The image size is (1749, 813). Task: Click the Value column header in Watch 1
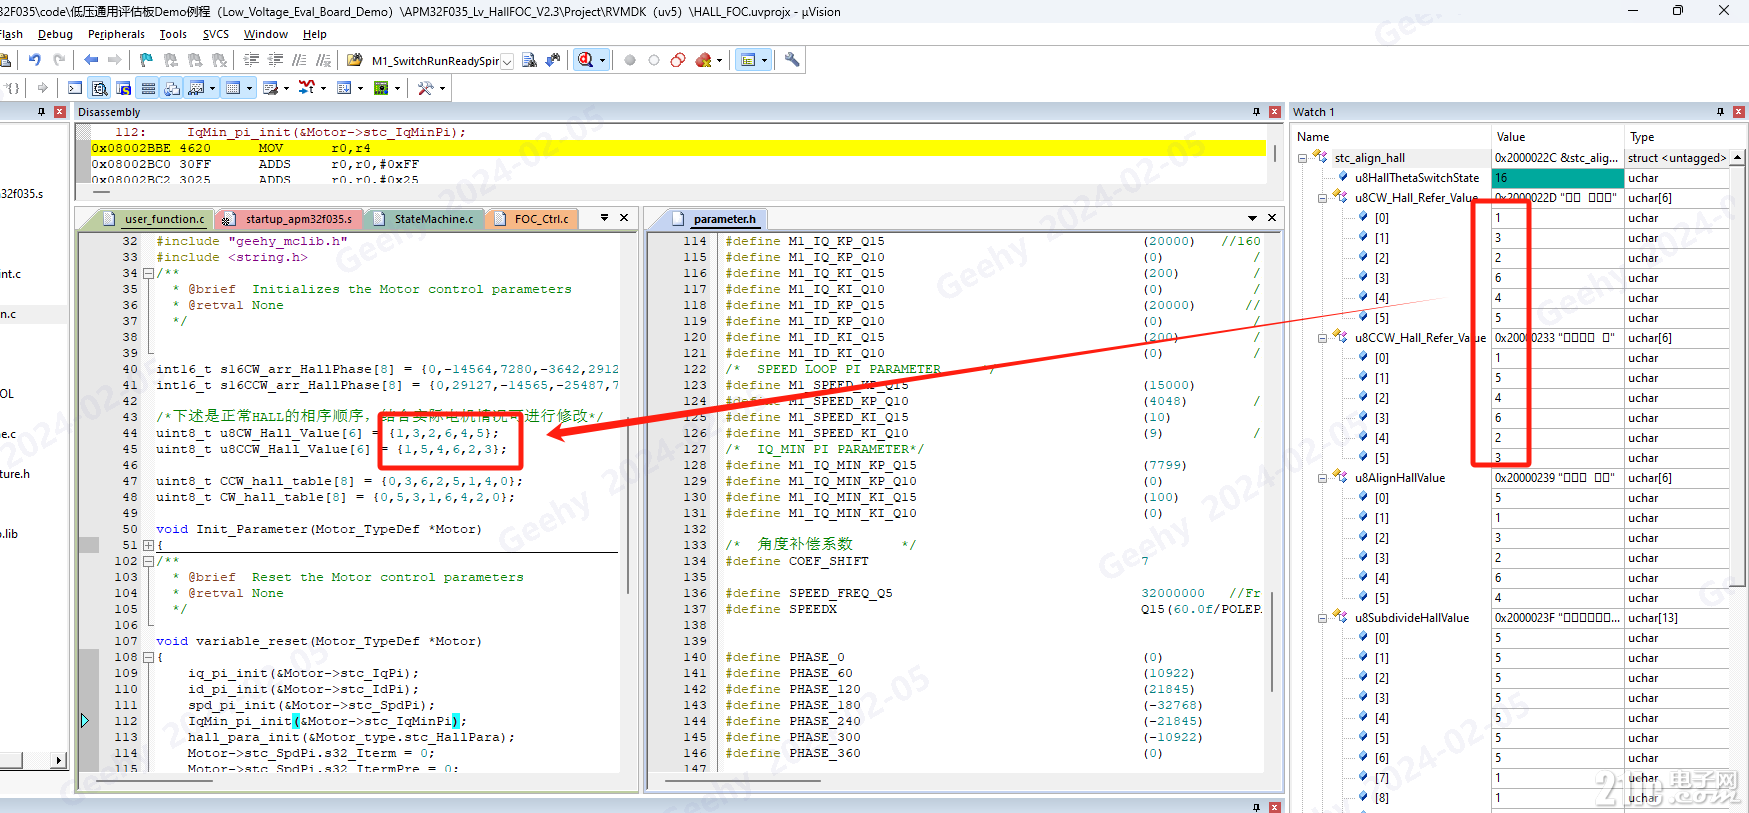point(1557,137)
